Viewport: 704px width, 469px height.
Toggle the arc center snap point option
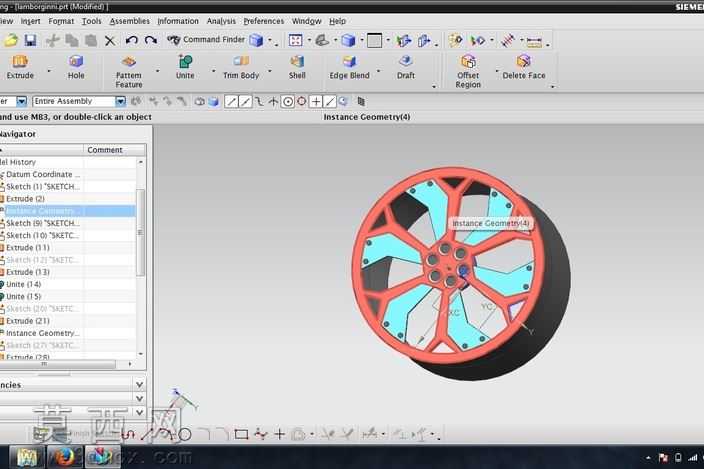pos(288,102)
